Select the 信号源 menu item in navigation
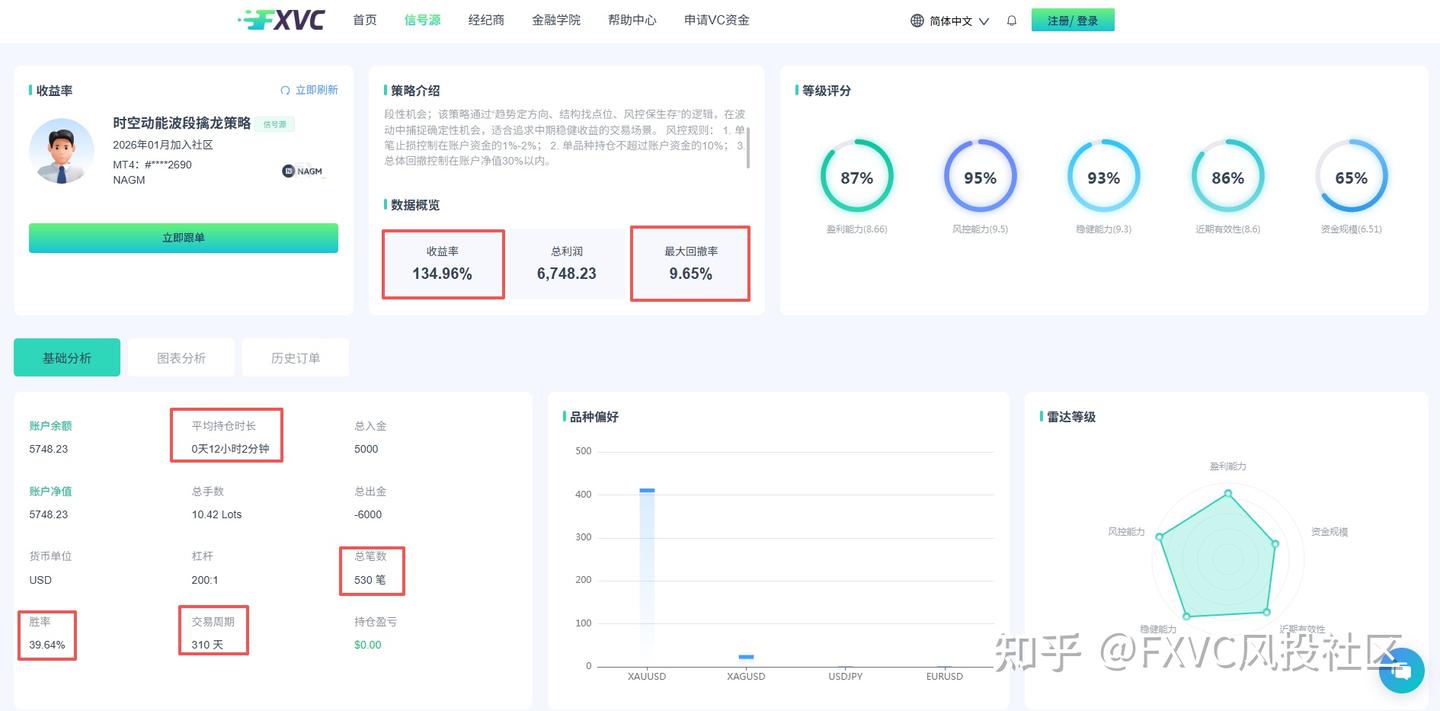 point(421,19)
